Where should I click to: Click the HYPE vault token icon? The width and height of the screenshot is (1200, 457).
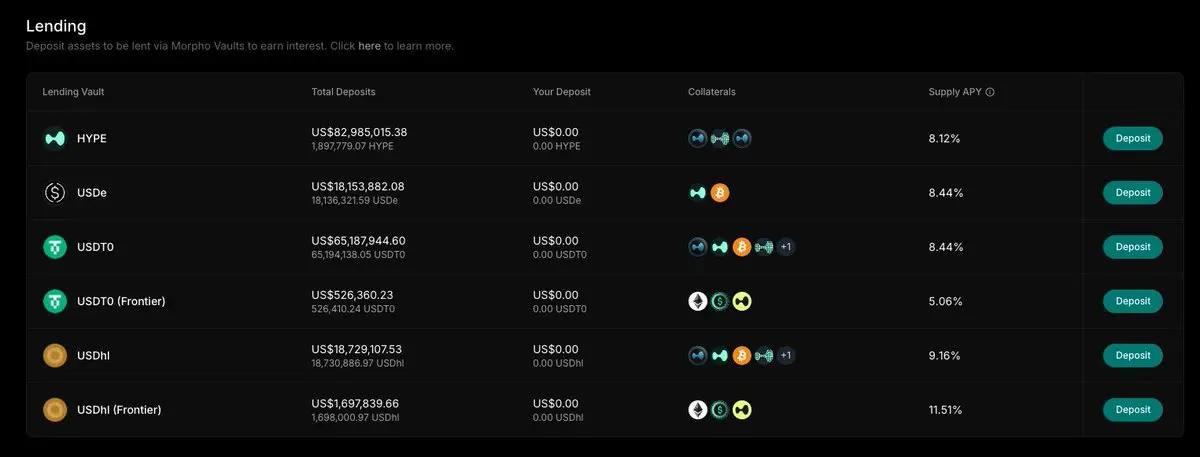(x=53, y=138)
